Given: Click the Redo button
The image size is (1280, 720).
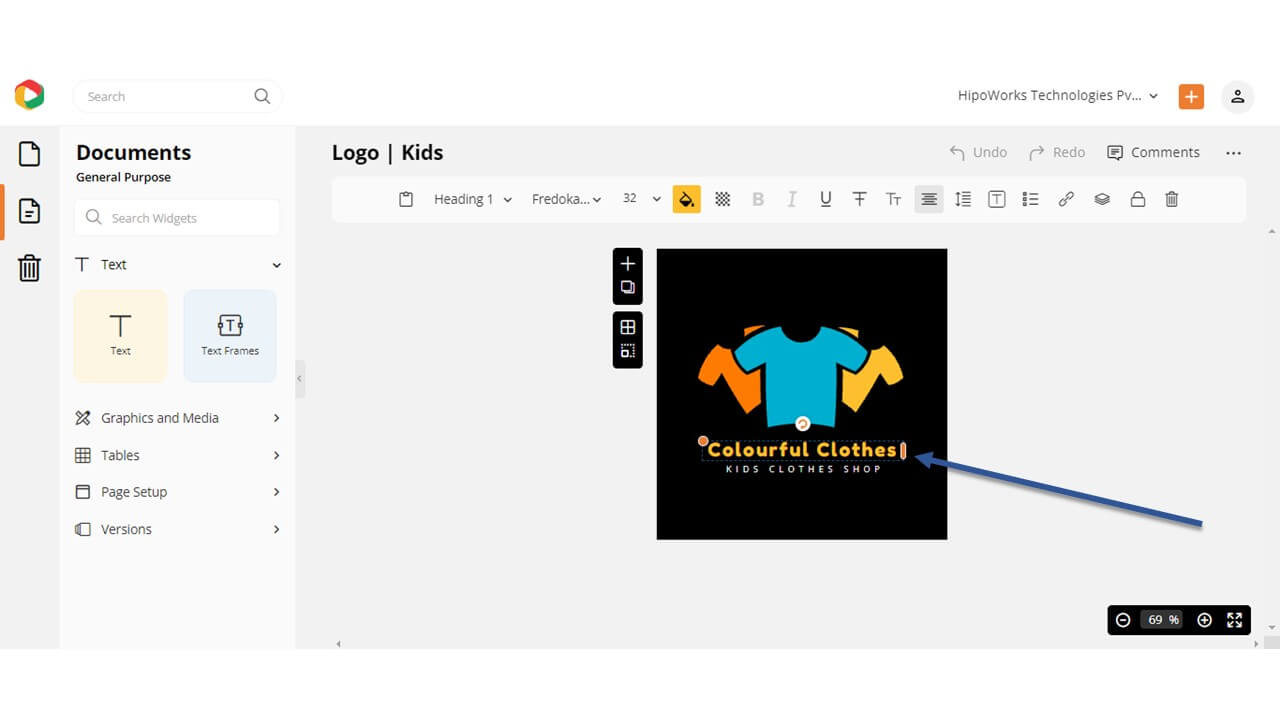Looking at the screenshot, I should [x=1056, y=152].
